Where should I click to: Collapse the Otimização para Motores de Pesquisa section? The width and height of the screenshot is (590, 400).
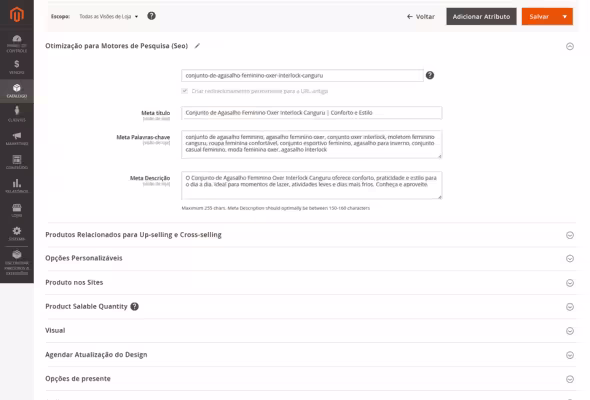(570, 46)
